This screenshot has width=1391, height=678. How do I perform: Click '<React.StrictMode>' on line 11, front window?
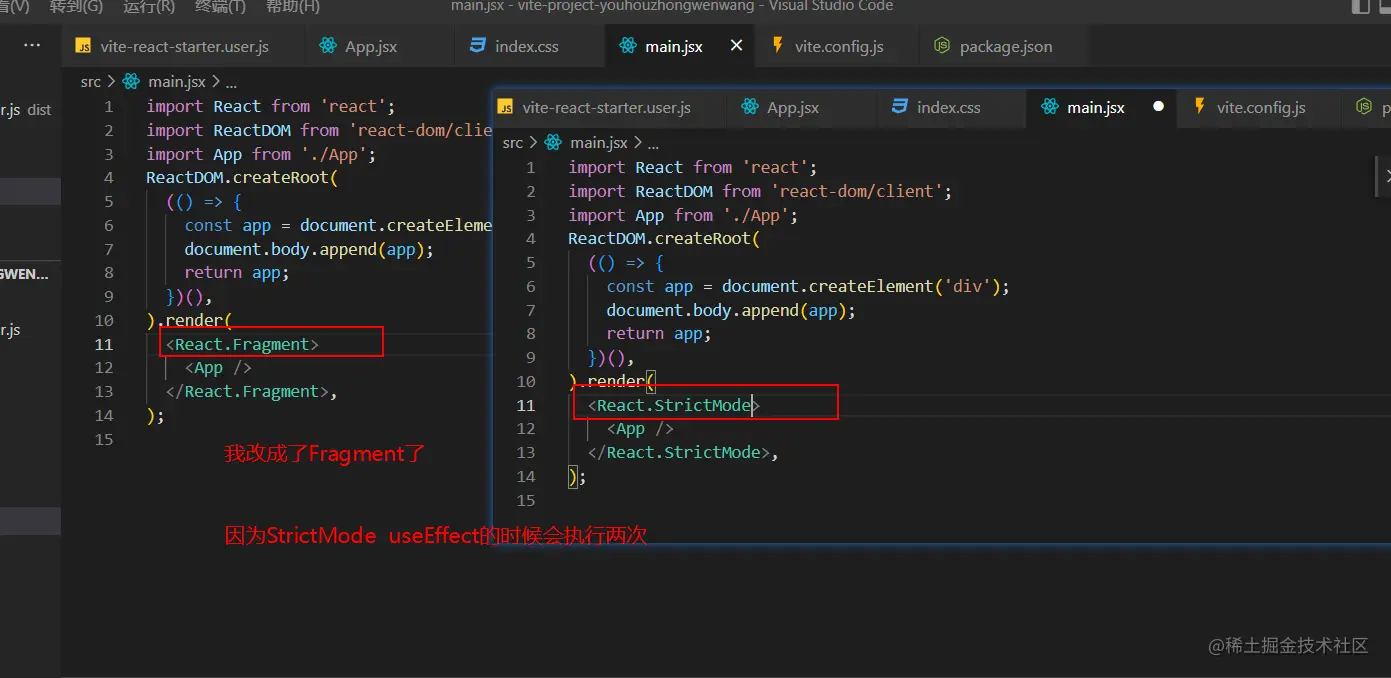674,405
